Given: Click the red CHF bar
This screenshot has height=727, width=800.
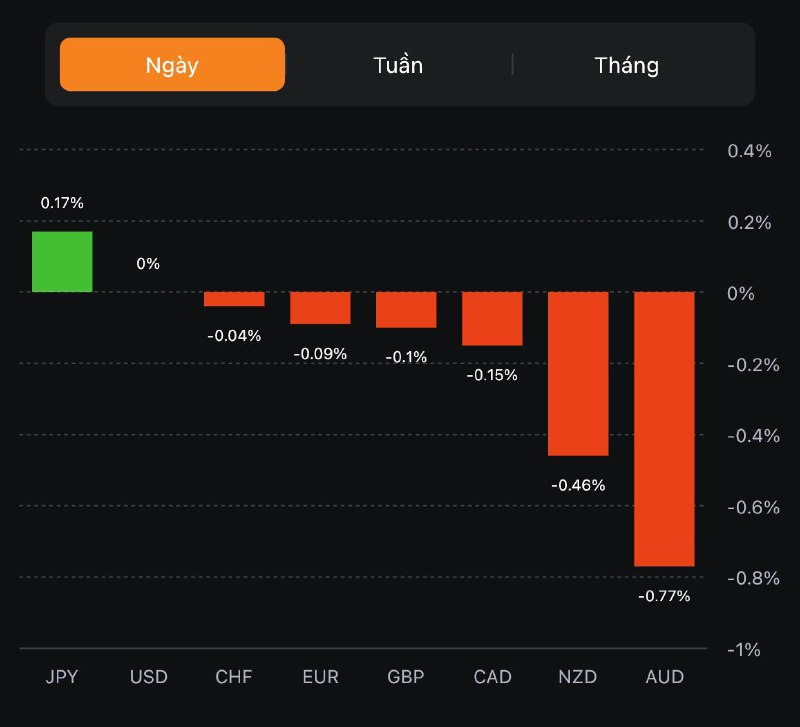Looking at the screenshot, I should point(234,299).
